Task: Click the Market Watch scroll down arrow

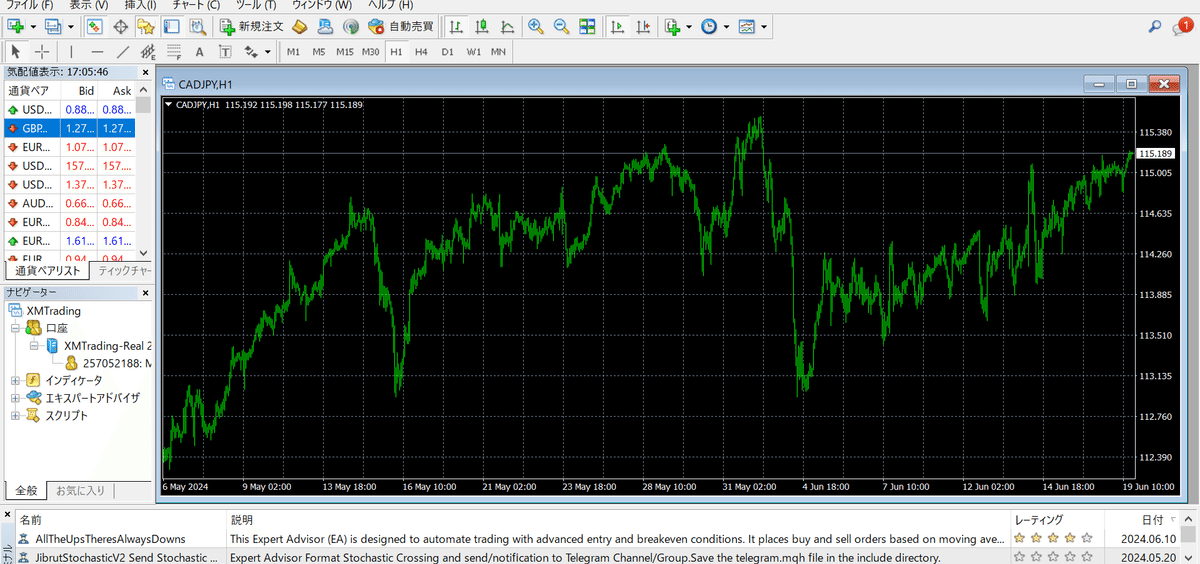Action: [x=144, y=254]
